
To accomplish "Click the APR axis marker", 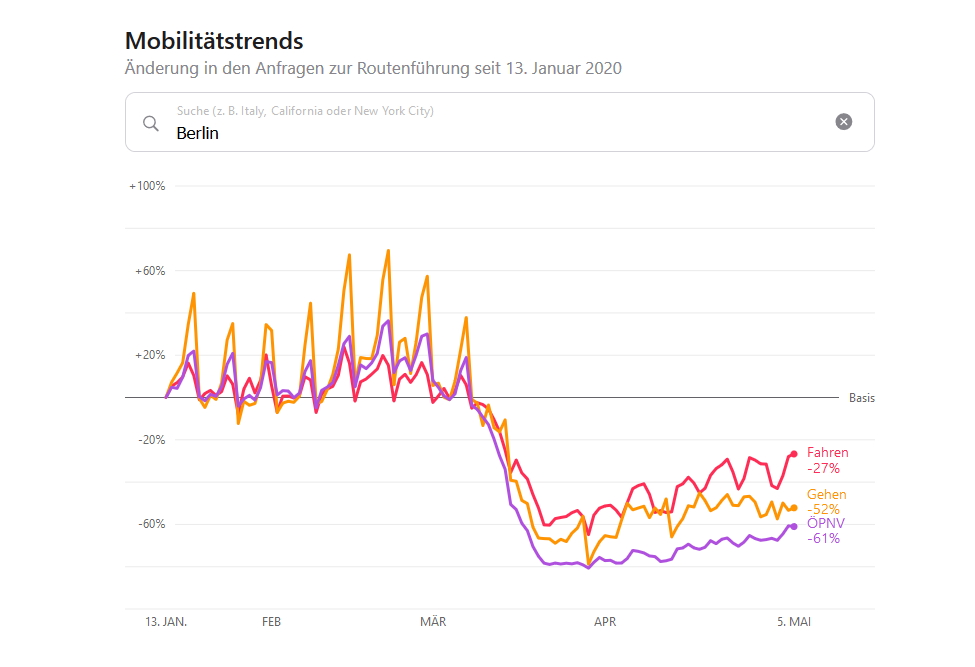I will 605,622.
